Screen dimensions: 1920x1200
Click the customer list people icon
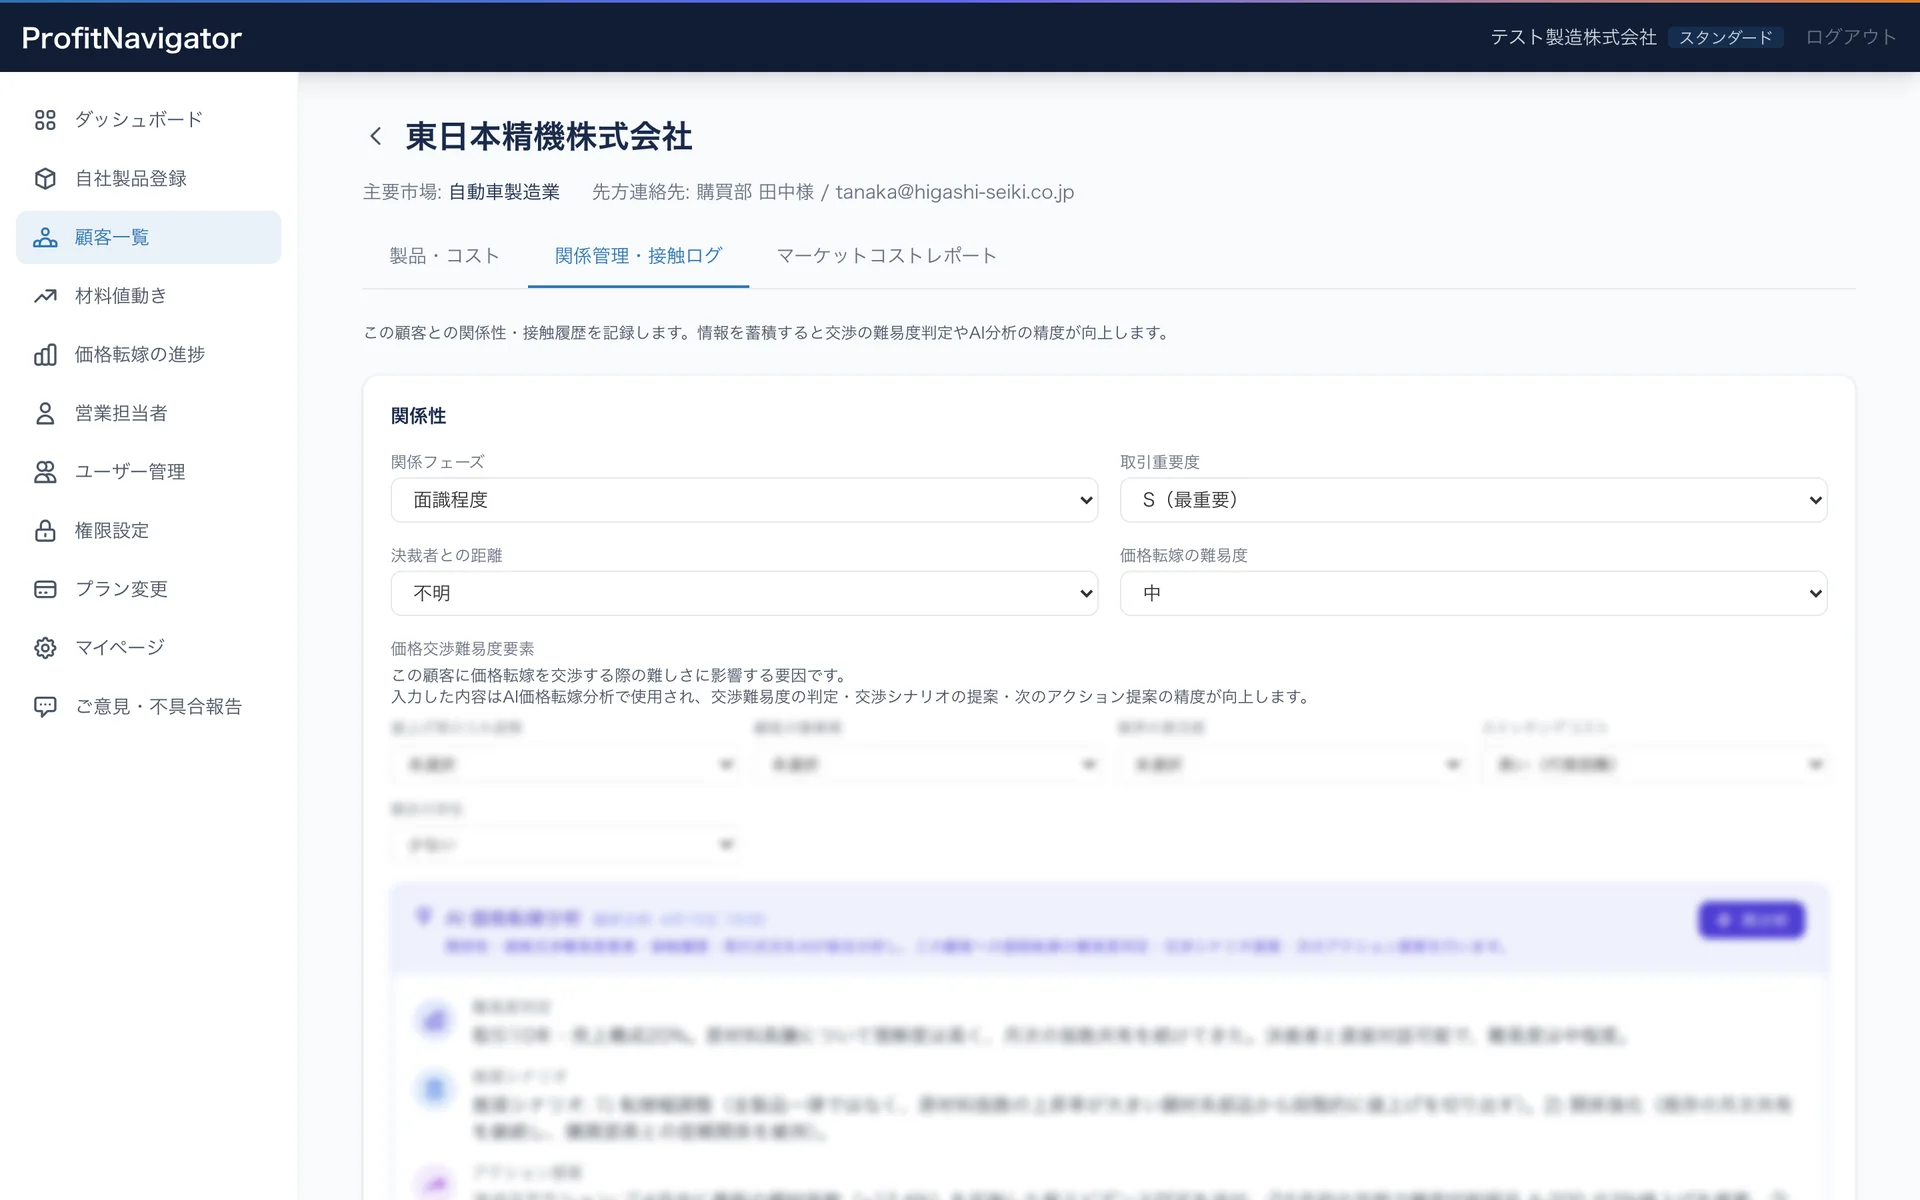point(45,237)
